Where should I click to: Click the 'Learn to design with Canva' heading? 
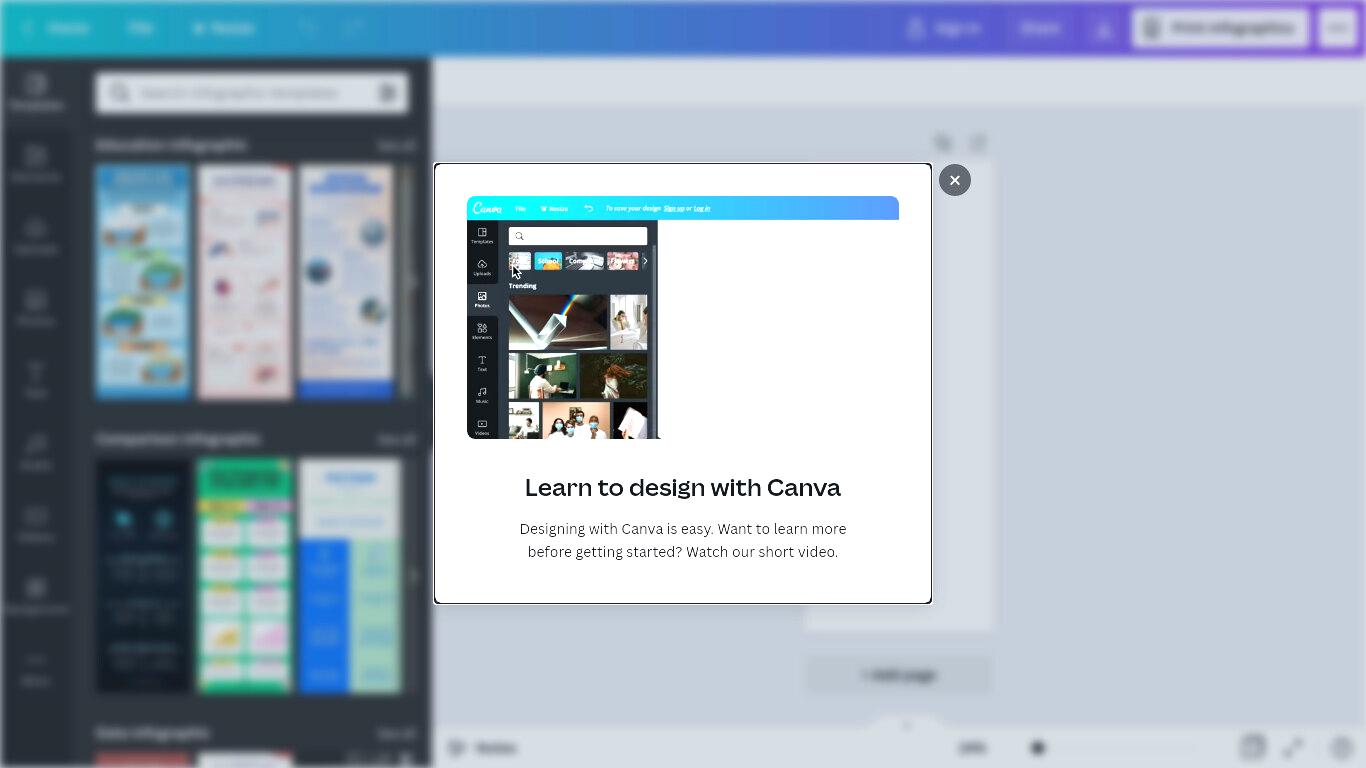[683, 487]
